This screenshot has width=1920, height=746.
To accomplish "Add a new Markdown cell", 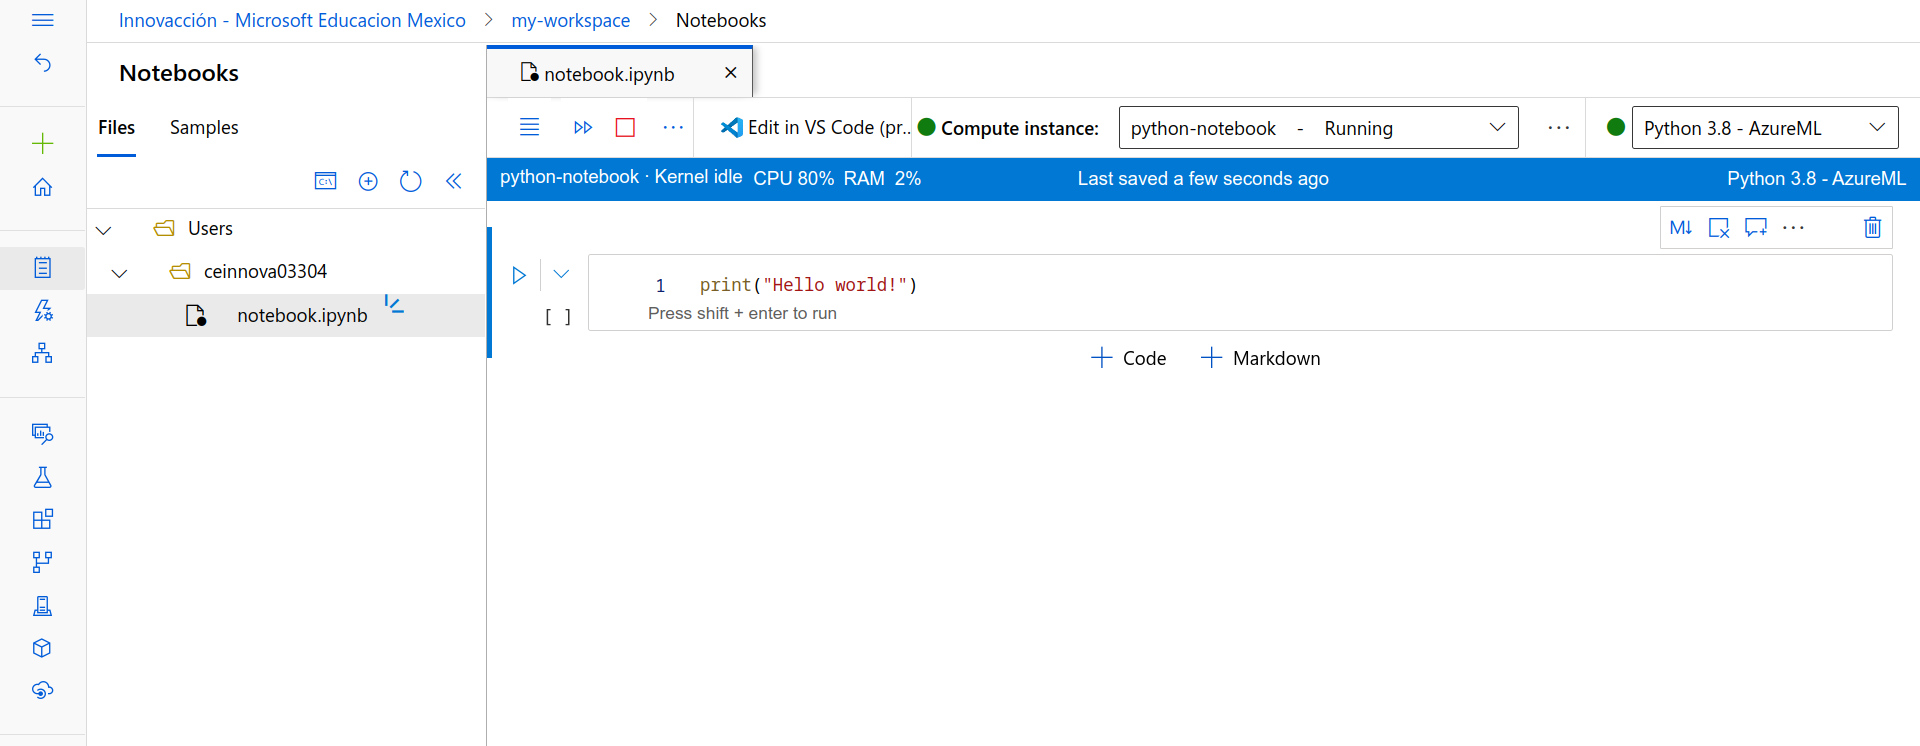I will 1260,358.
